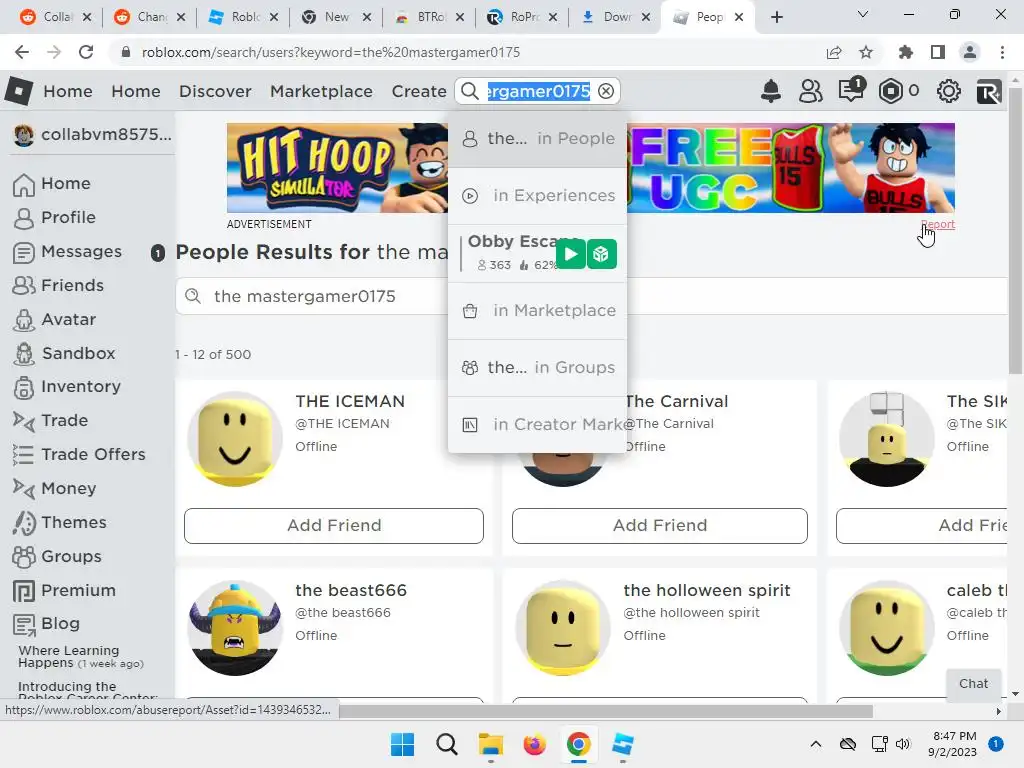
Task: Clear the navbar search field
Action: [606, 91]
